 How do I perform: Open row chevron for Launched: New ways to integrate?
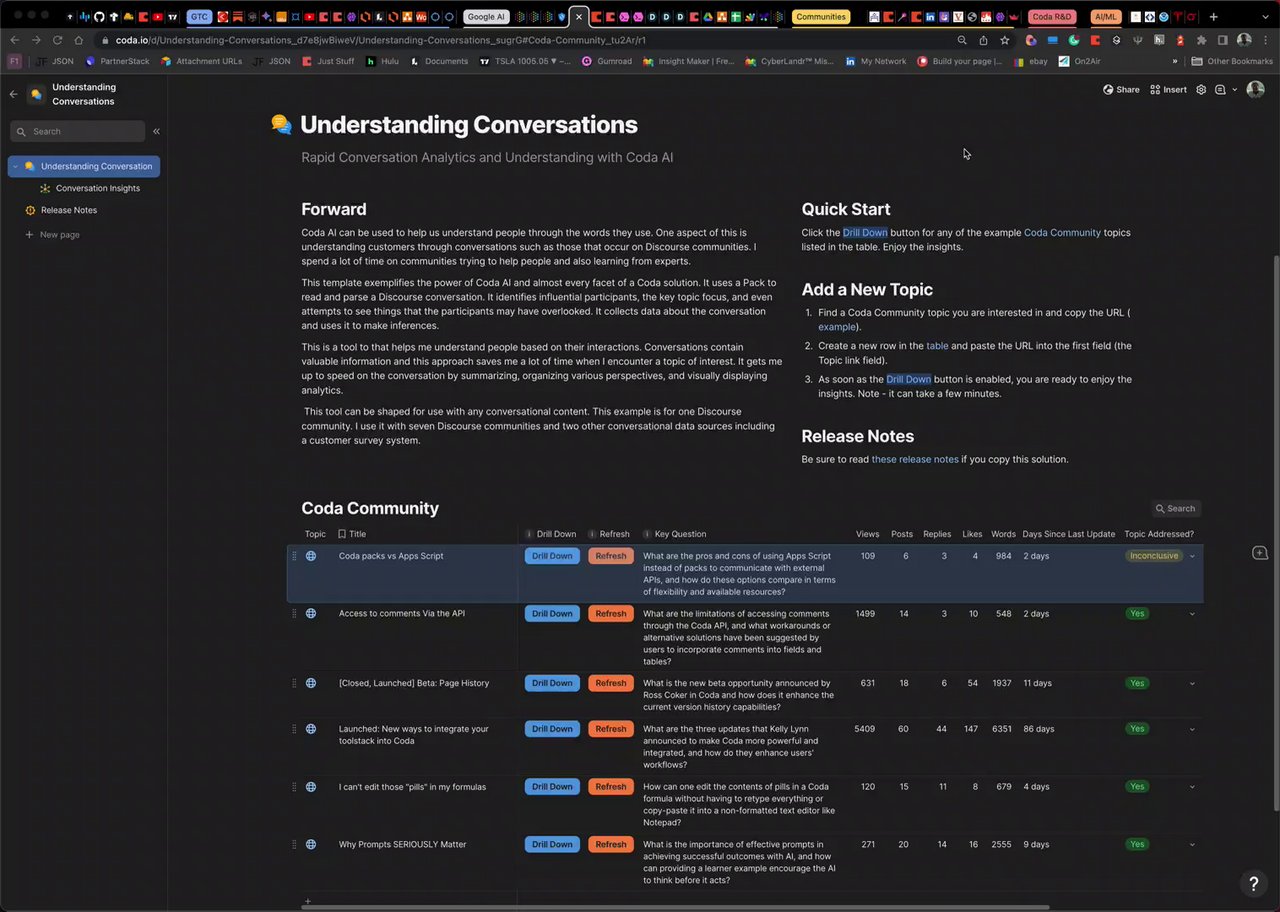click(1192, 730)
